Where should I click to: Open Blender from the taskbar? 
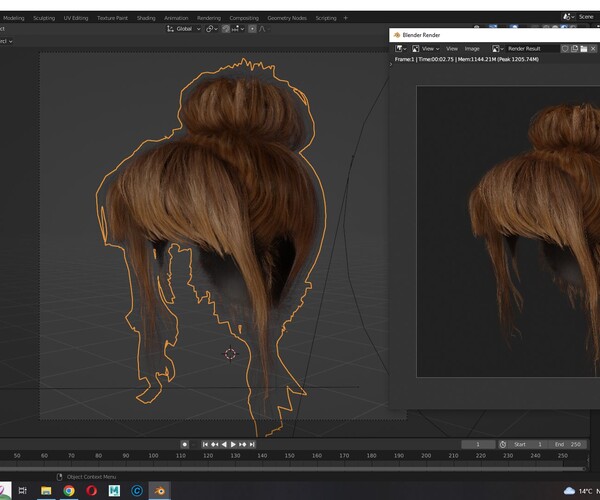point(160,490)
